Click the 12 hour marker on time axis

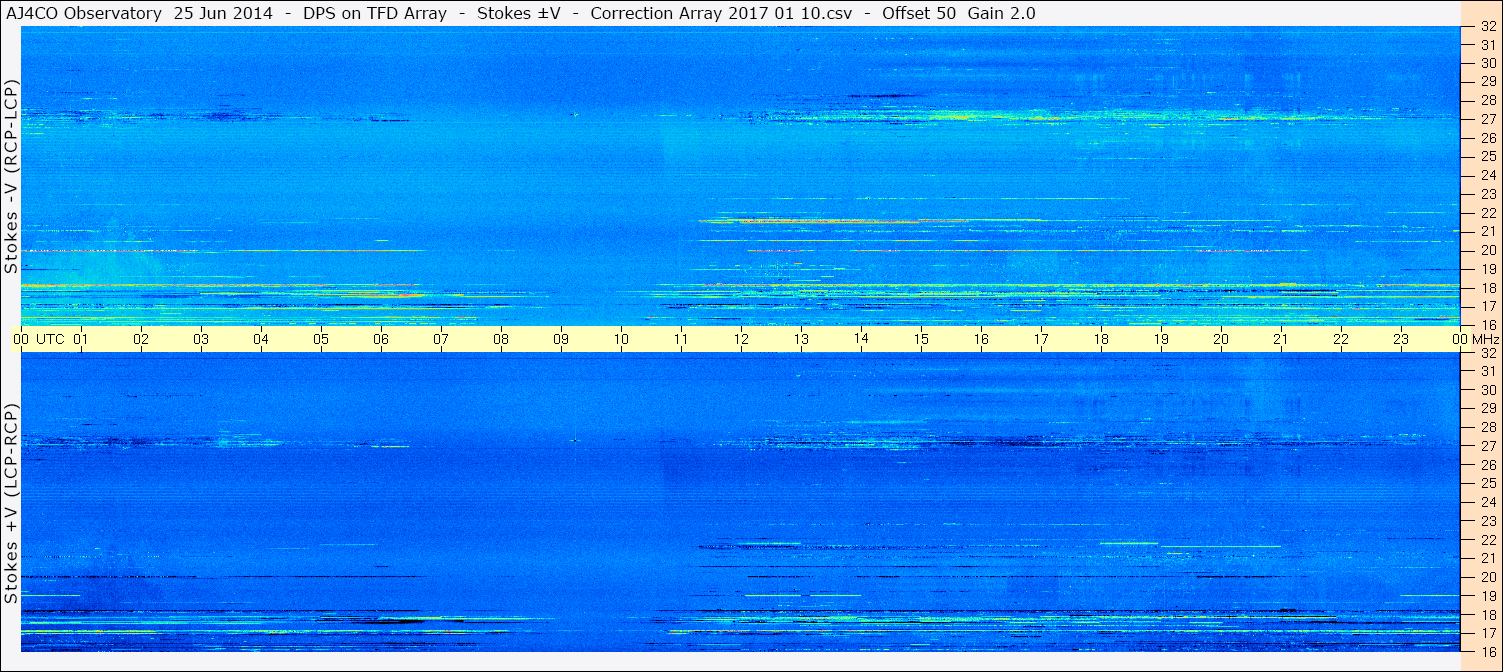coord(741,339)
